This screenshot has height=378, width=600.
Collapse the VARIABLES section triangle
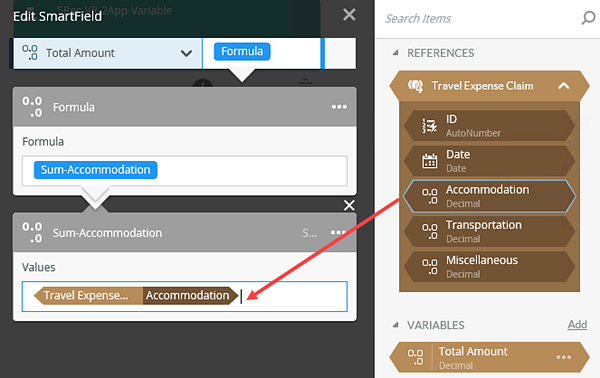[396, 325]
